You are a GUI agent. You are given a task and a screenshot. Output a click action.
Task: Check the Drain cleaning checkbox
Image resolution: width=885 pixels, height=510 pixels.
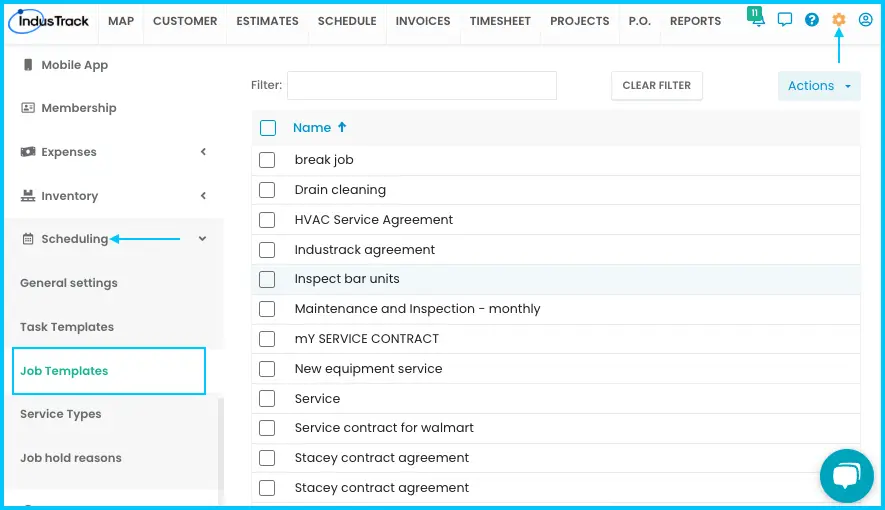click(x=267, y=190)
